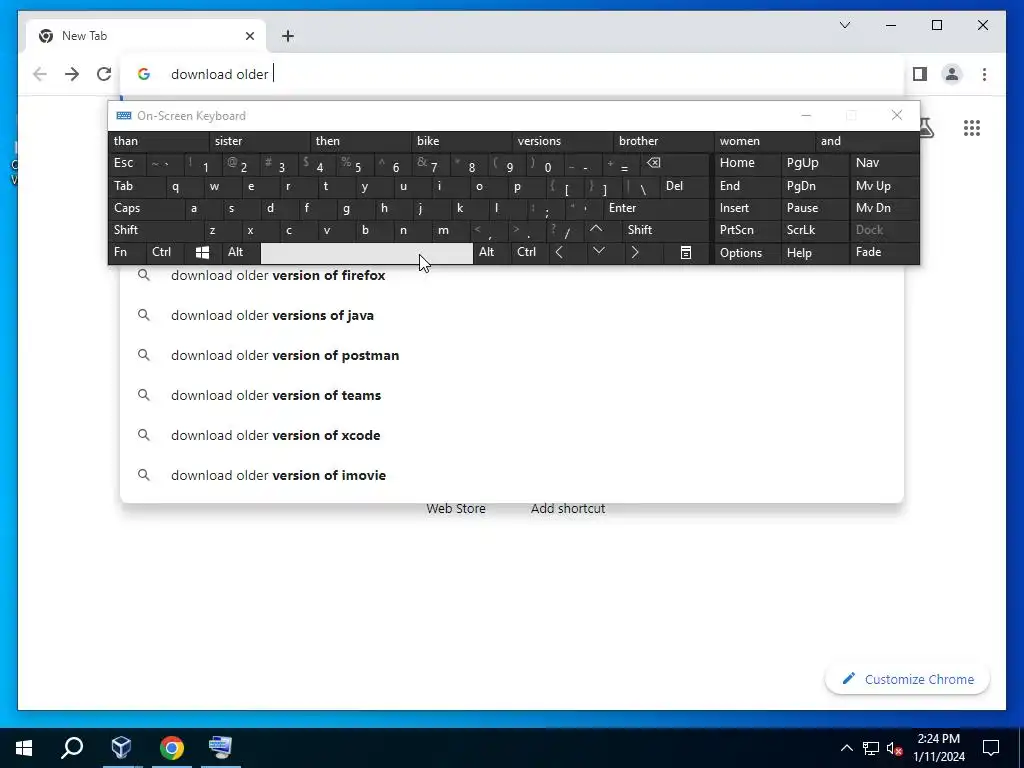Click the Esc key on the On-Screen Keyboard

[127, 163]
